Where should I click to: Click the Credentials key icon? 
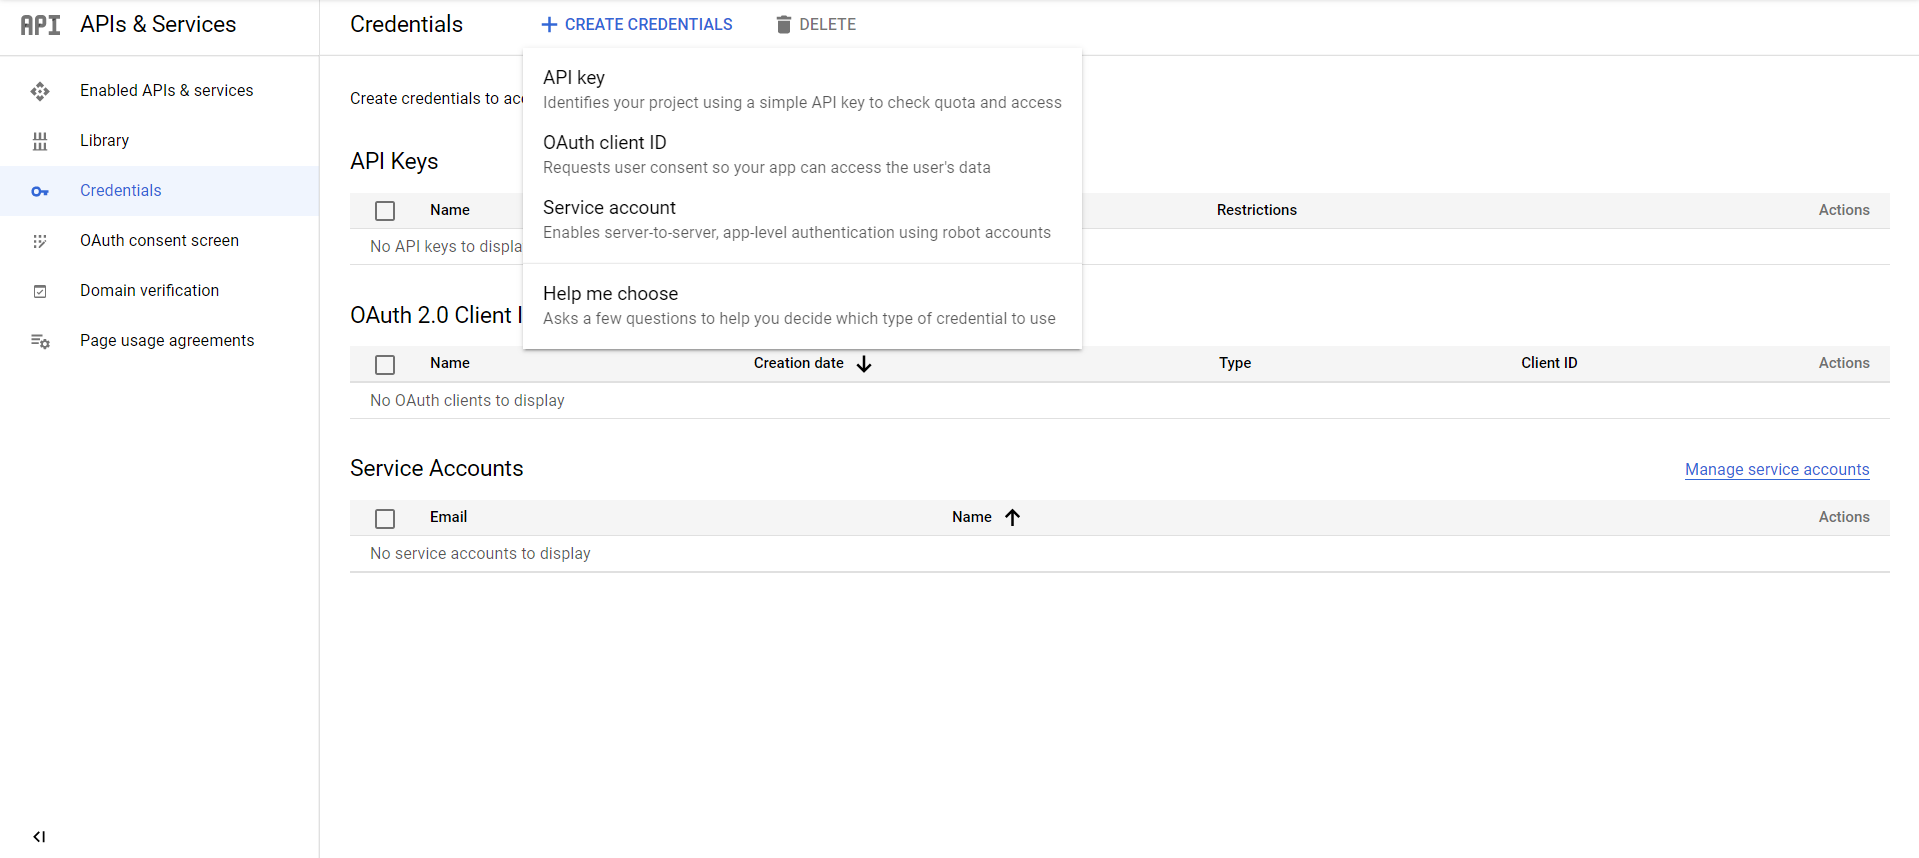[40, 191]
